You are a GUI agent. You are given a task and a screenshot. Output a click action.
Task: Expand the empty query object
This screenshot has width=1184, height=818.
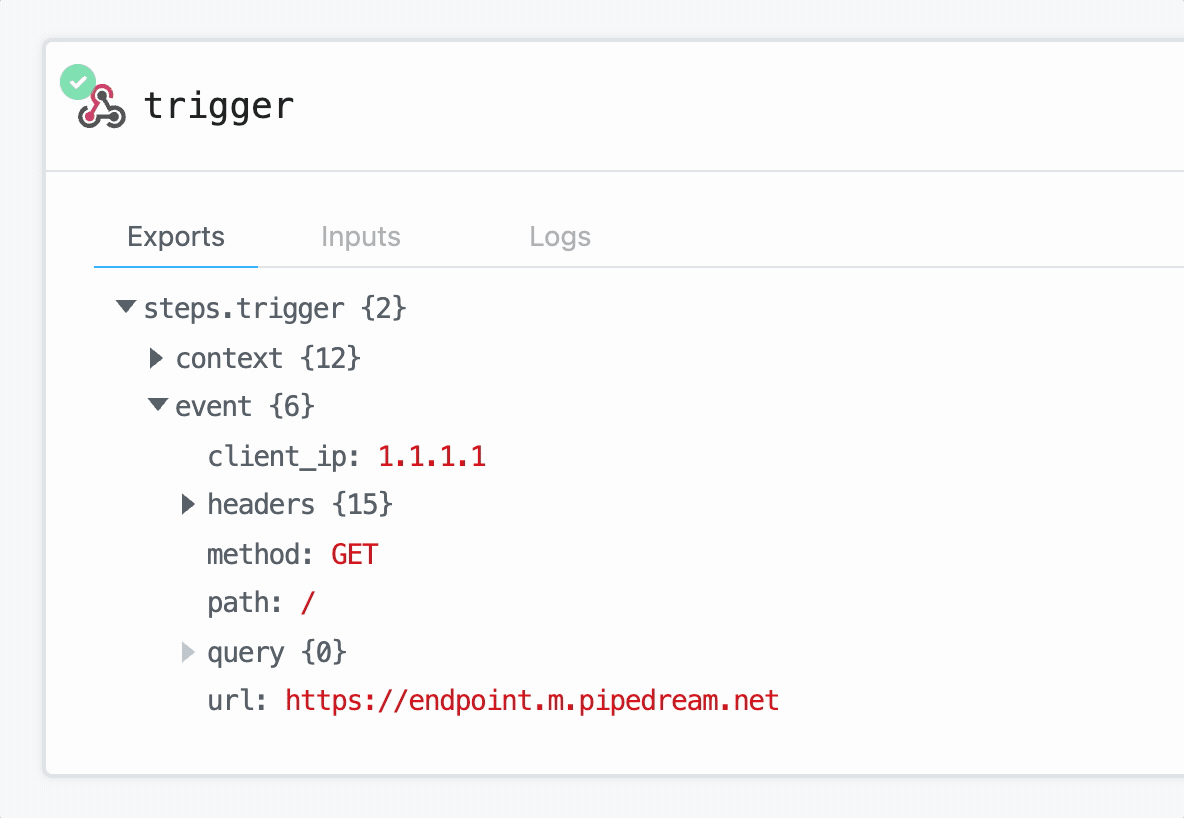coord(188,652)
